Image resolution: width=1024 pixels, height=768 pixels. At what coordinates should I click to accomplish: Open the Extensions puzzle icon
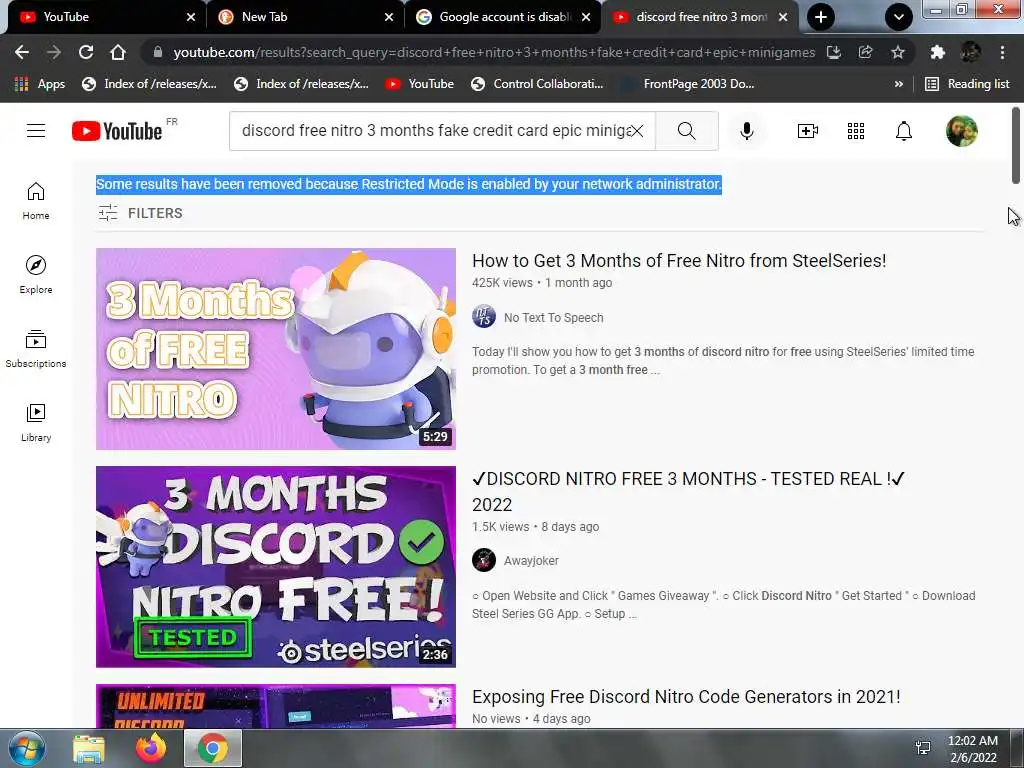[938, 52]
